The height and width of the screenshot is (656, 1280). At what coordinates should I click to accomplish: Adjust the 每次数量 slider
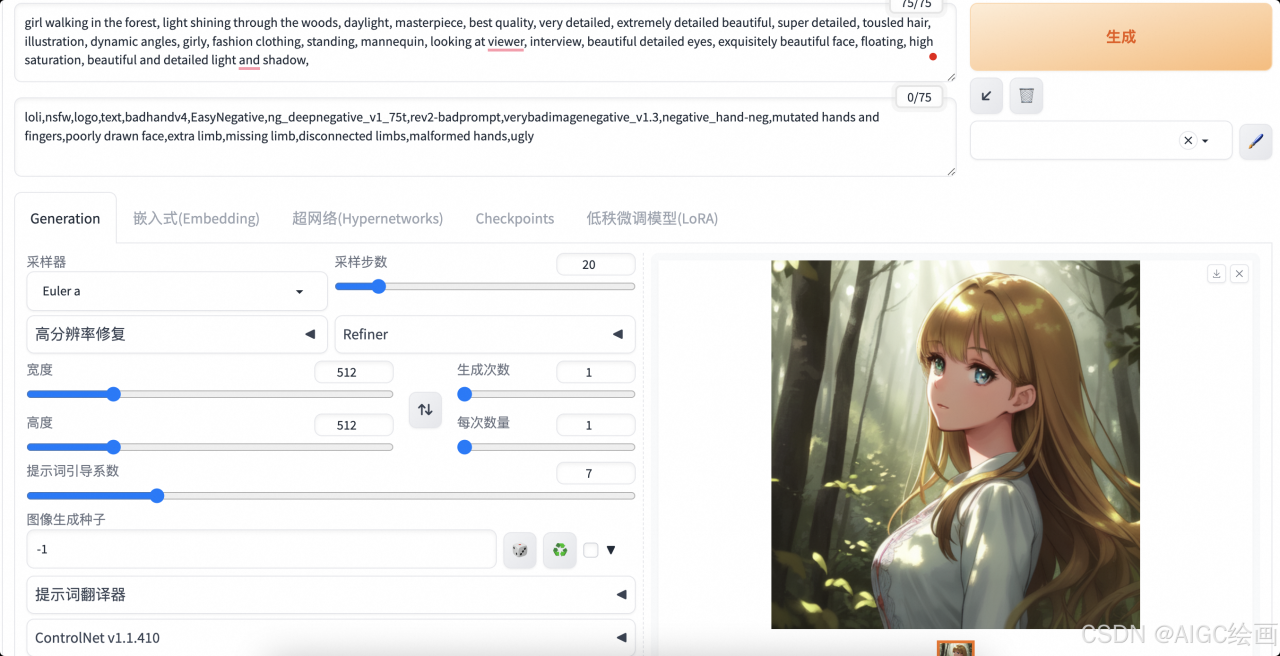[546, 447]
